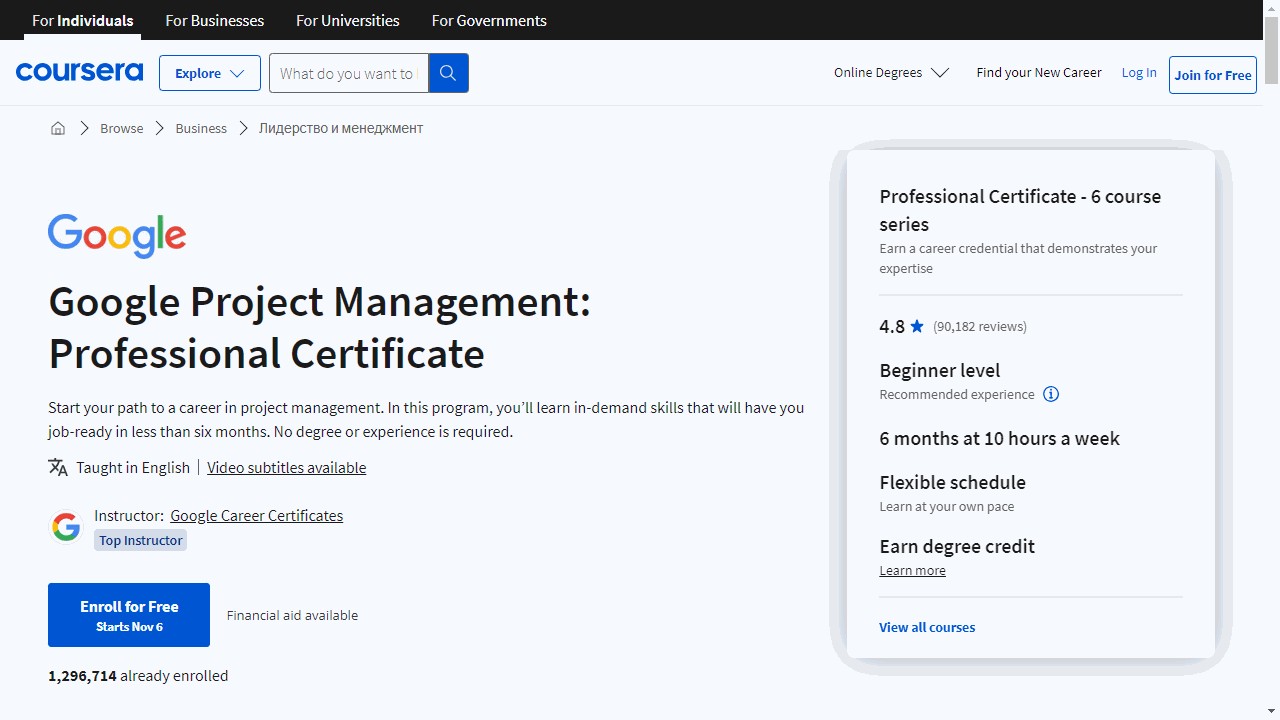This screenshot has width=1280, height=720.
Task: Switch to For Individuals tab
Action: tap(83, 20)
